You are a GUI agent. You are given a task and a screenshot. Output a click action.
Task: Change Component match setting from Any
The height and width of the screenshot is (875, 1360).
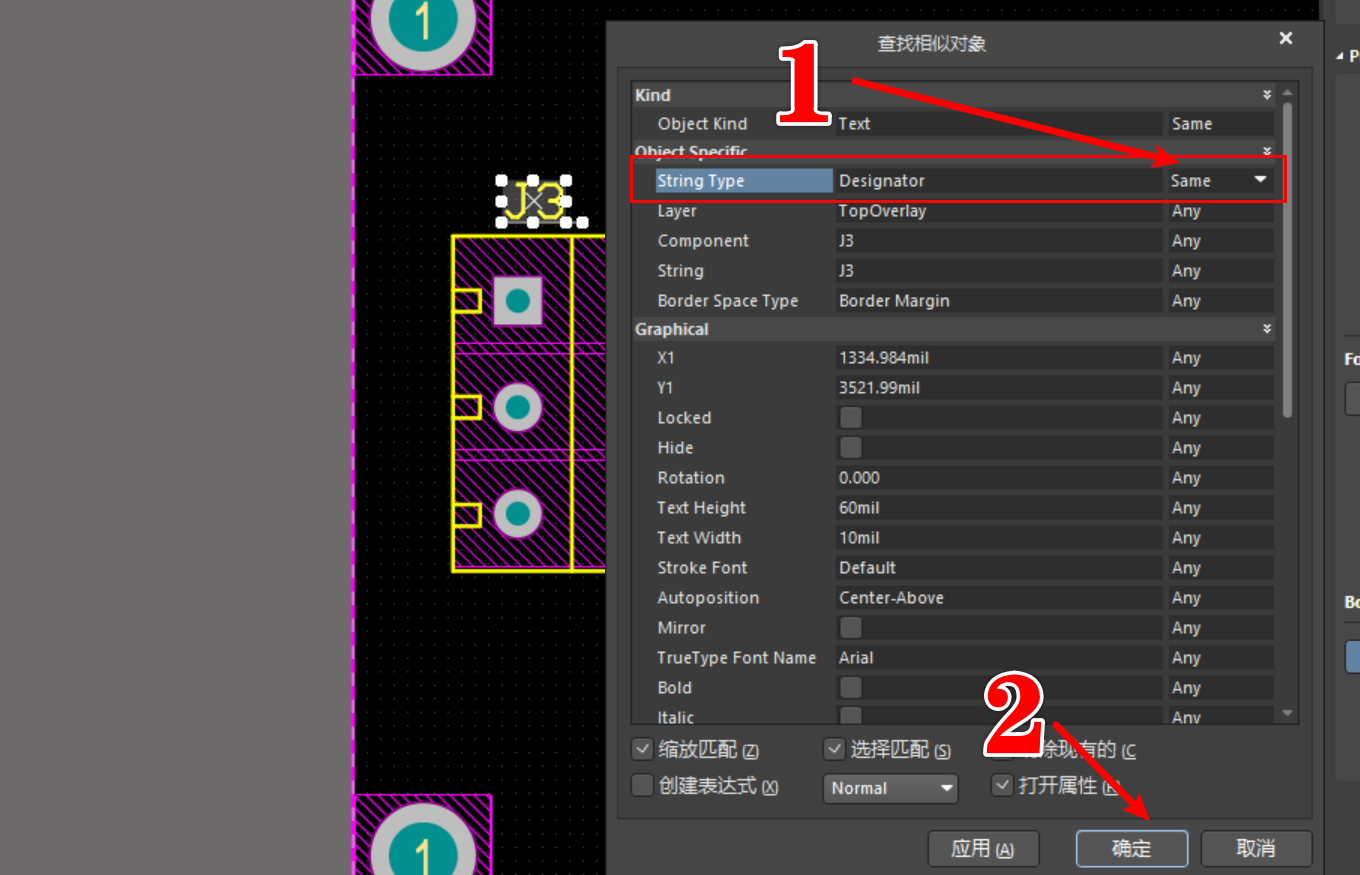(x=1219, y=240)
